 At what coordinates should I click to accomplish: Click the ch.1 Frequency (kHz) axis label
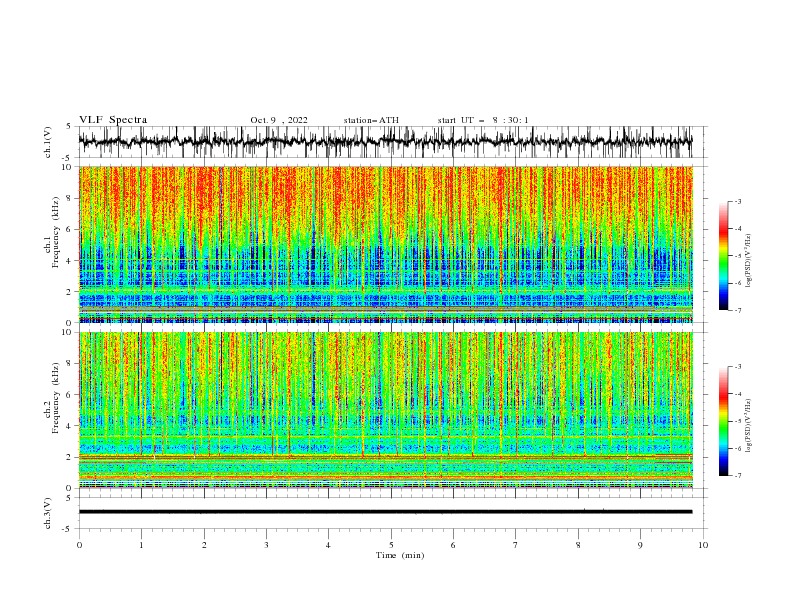[x=52, y=233]
